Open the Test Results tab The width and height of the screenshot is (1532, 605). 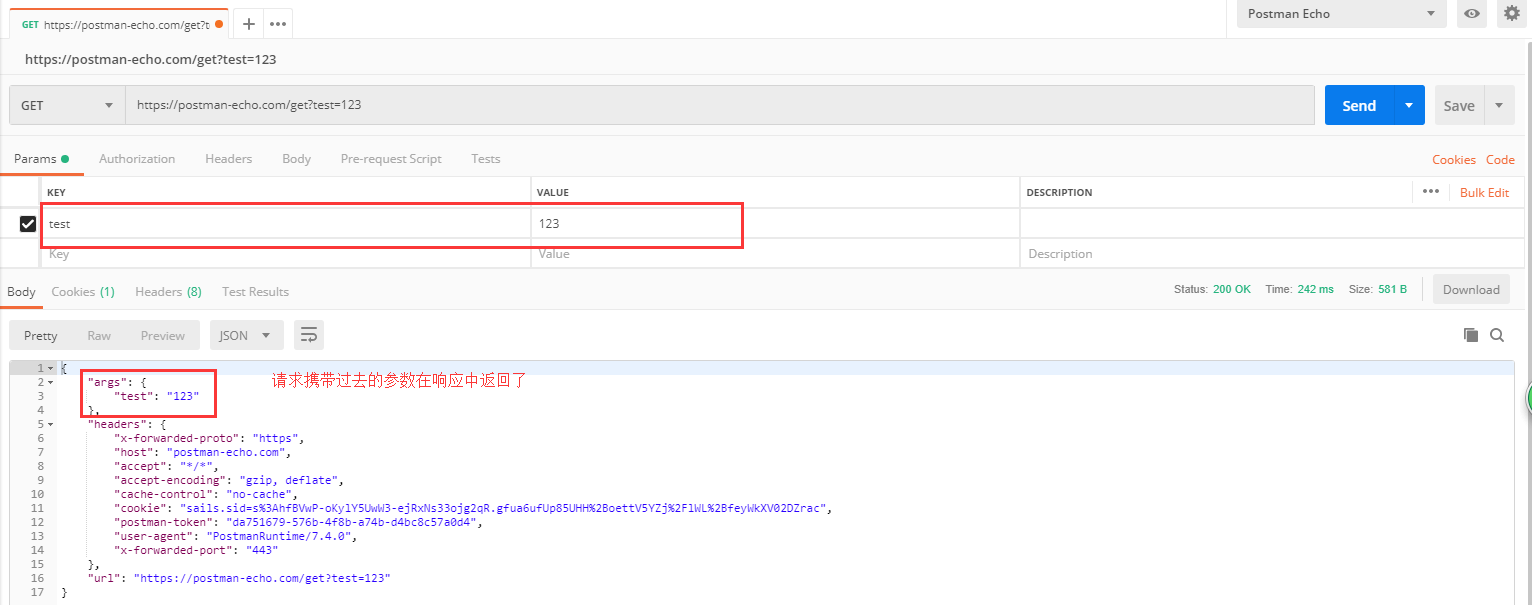click(x=255, y=291)
